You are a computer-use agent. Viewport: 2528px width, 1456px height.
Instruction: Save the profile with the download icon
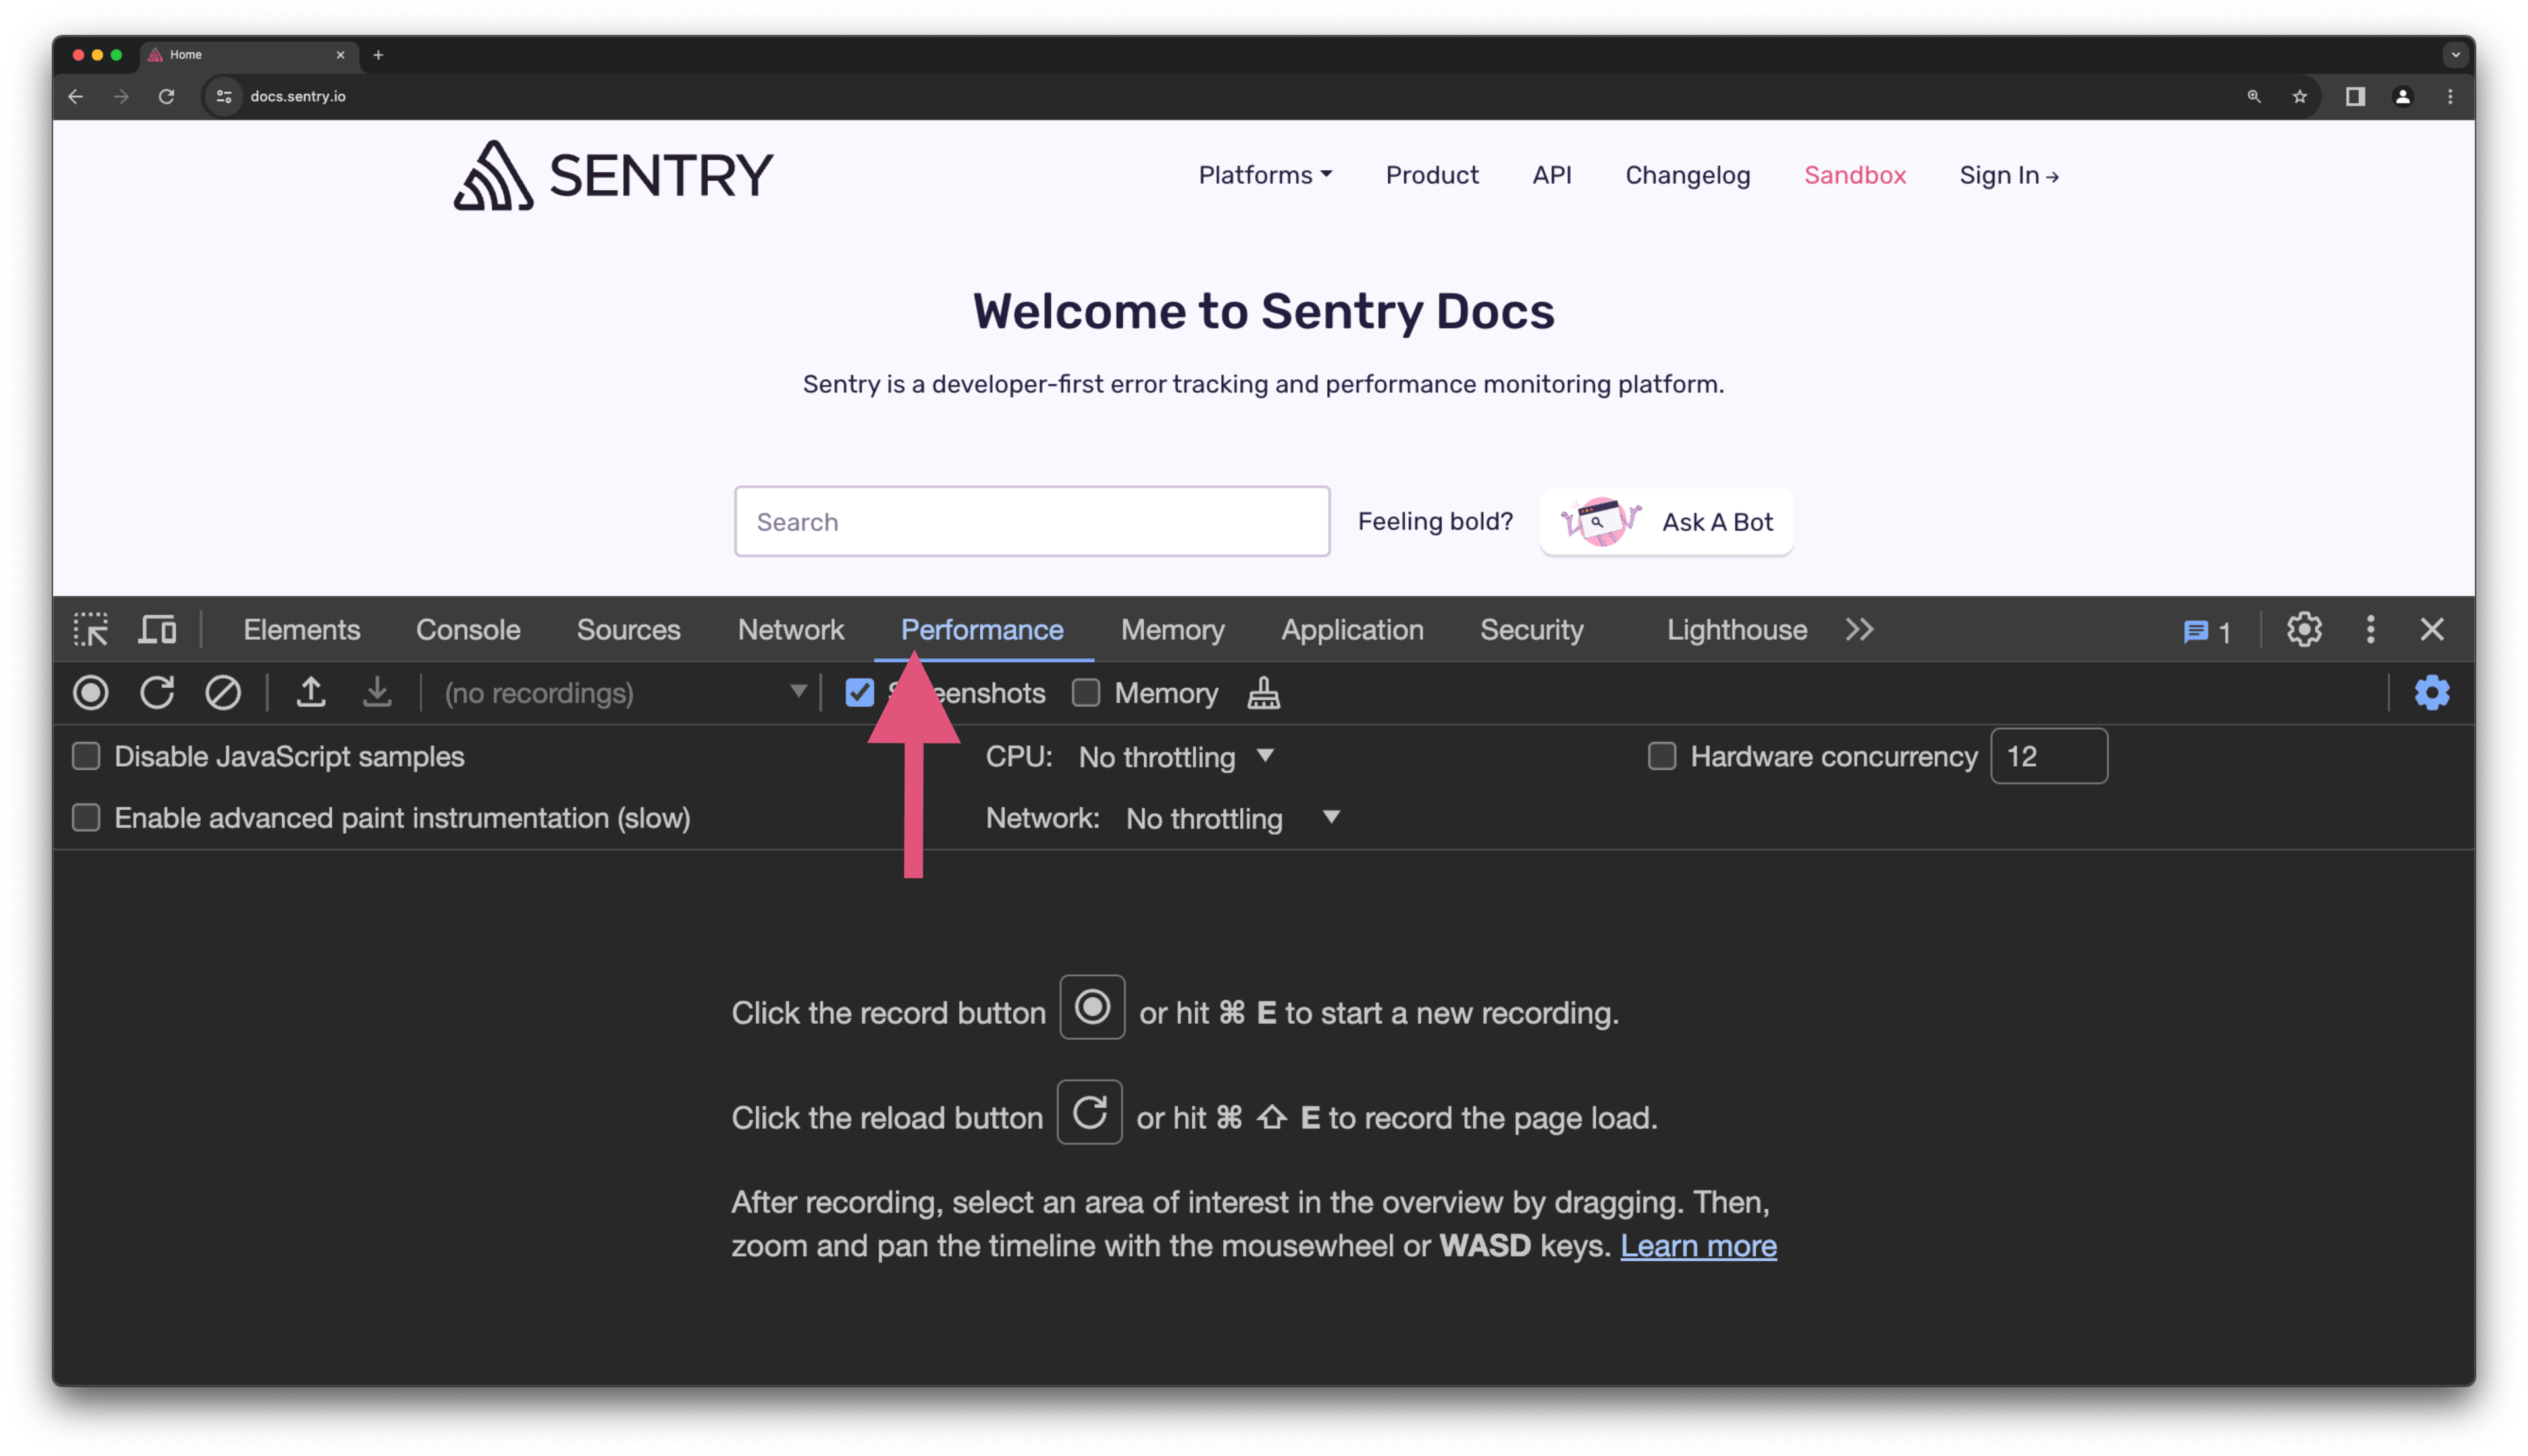(377, 693)
